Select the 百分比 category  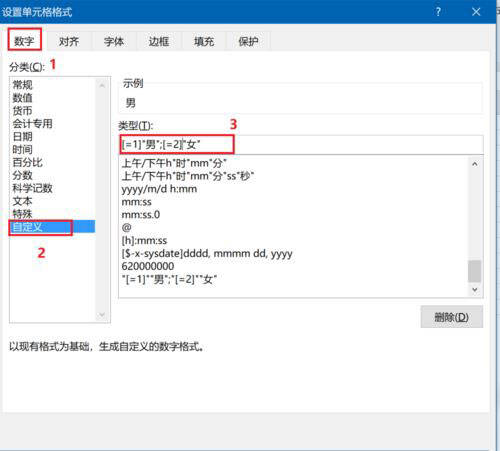coord(27,162)
